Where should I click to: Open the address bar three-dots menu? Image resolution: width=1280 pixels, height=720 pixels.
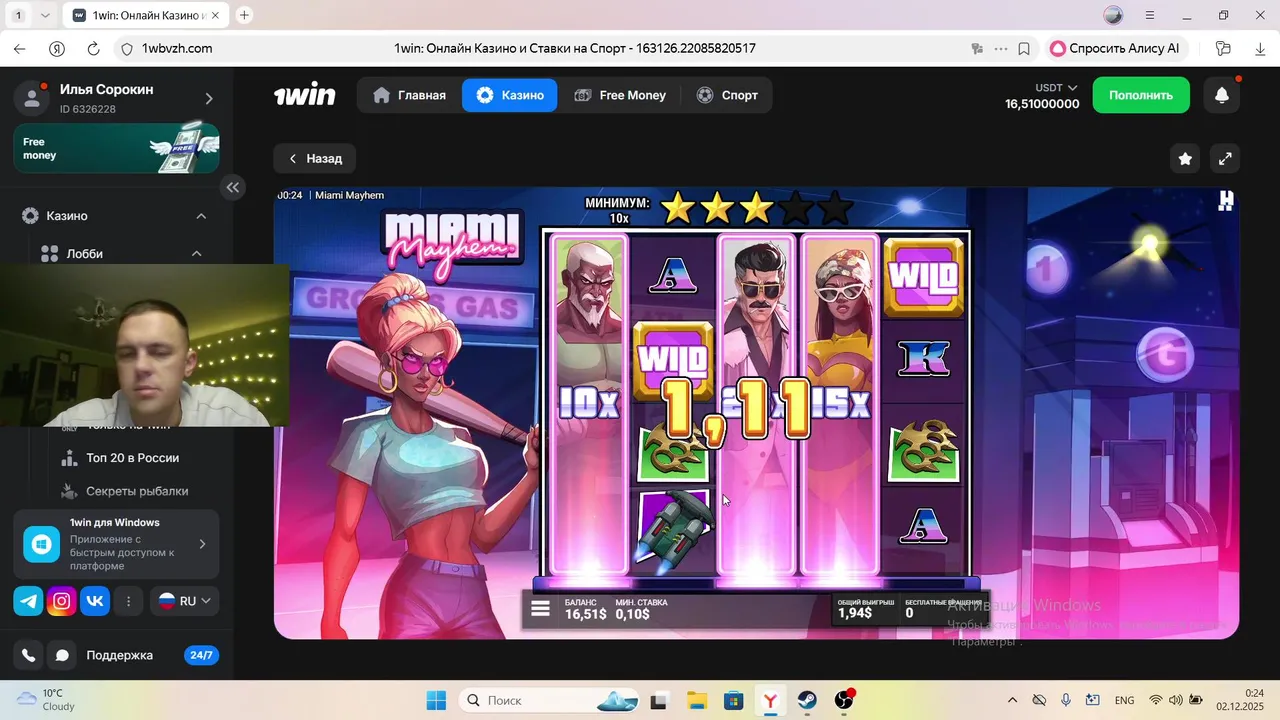(1001, 48)
